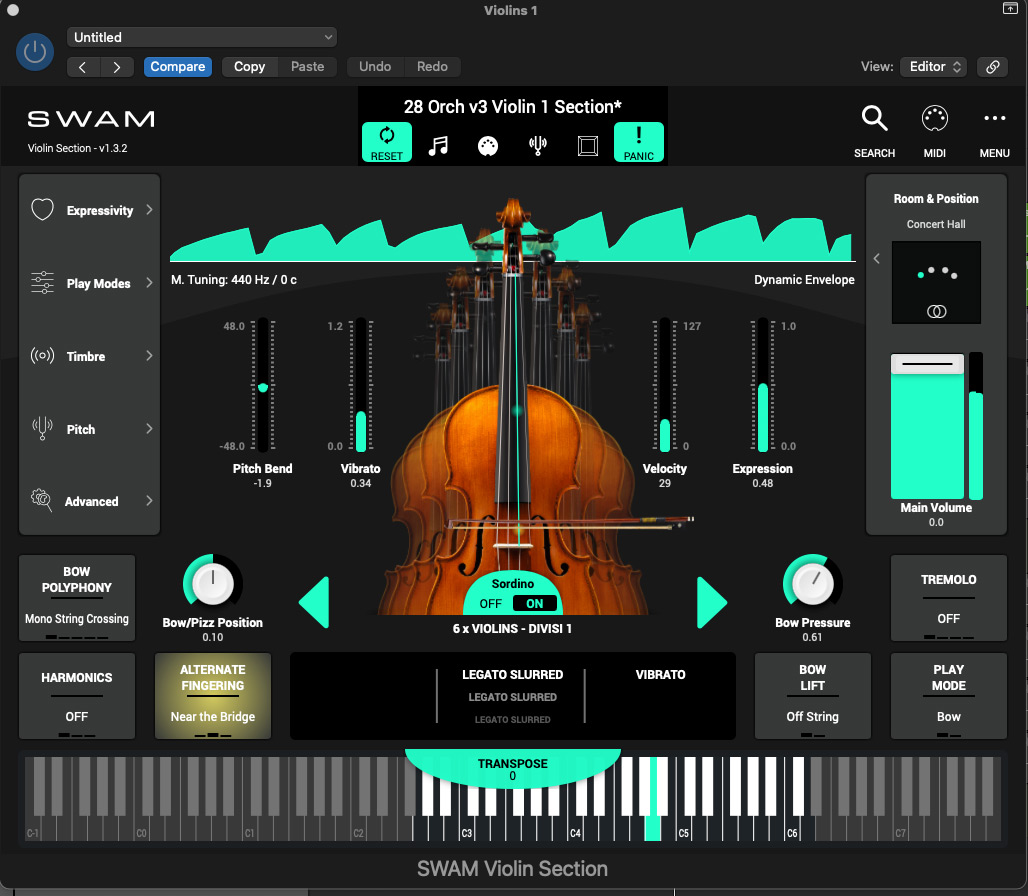Switch Sordino to OFF

(x=490, y=604)
